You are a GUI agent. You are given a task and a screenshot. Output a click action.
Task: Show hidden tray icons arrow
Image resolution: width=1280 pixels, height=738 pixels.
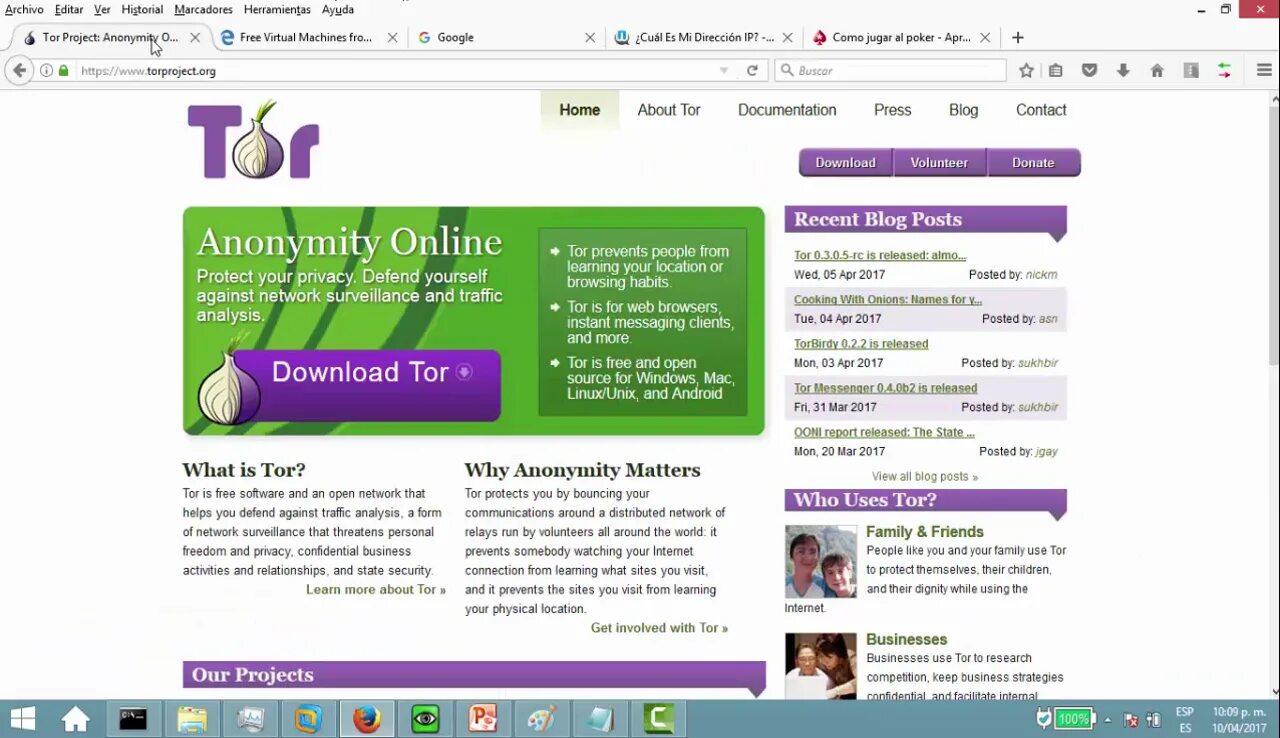coord(1107,719)
